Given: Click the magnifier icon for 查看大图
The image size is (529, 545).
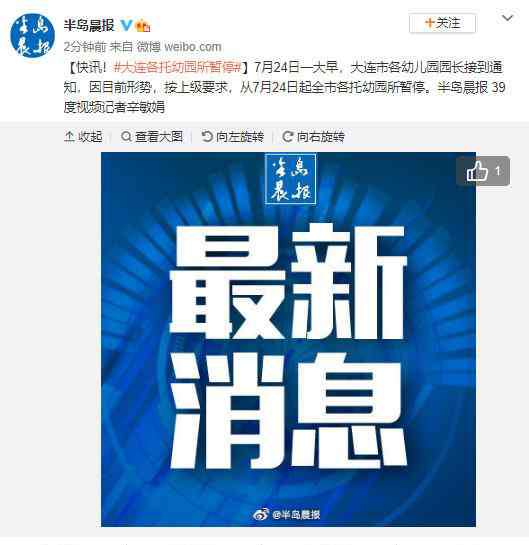Looking at the screenshot, I should (x=126, y=136).
